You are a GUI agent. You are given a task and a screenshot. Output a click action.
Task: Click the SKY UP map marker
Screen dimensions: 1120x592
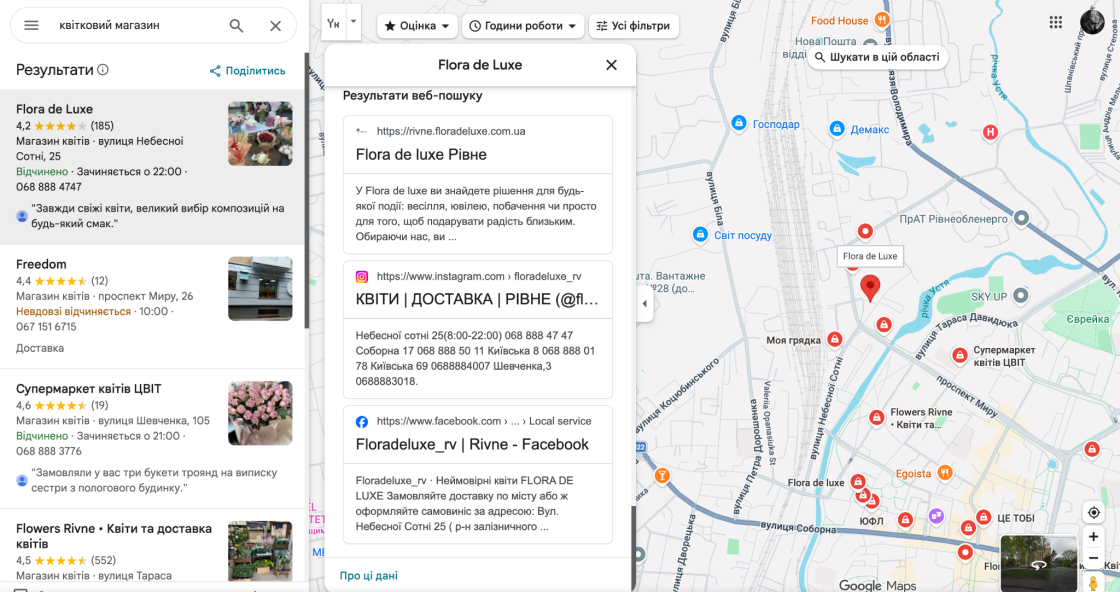coord(1021,295)
